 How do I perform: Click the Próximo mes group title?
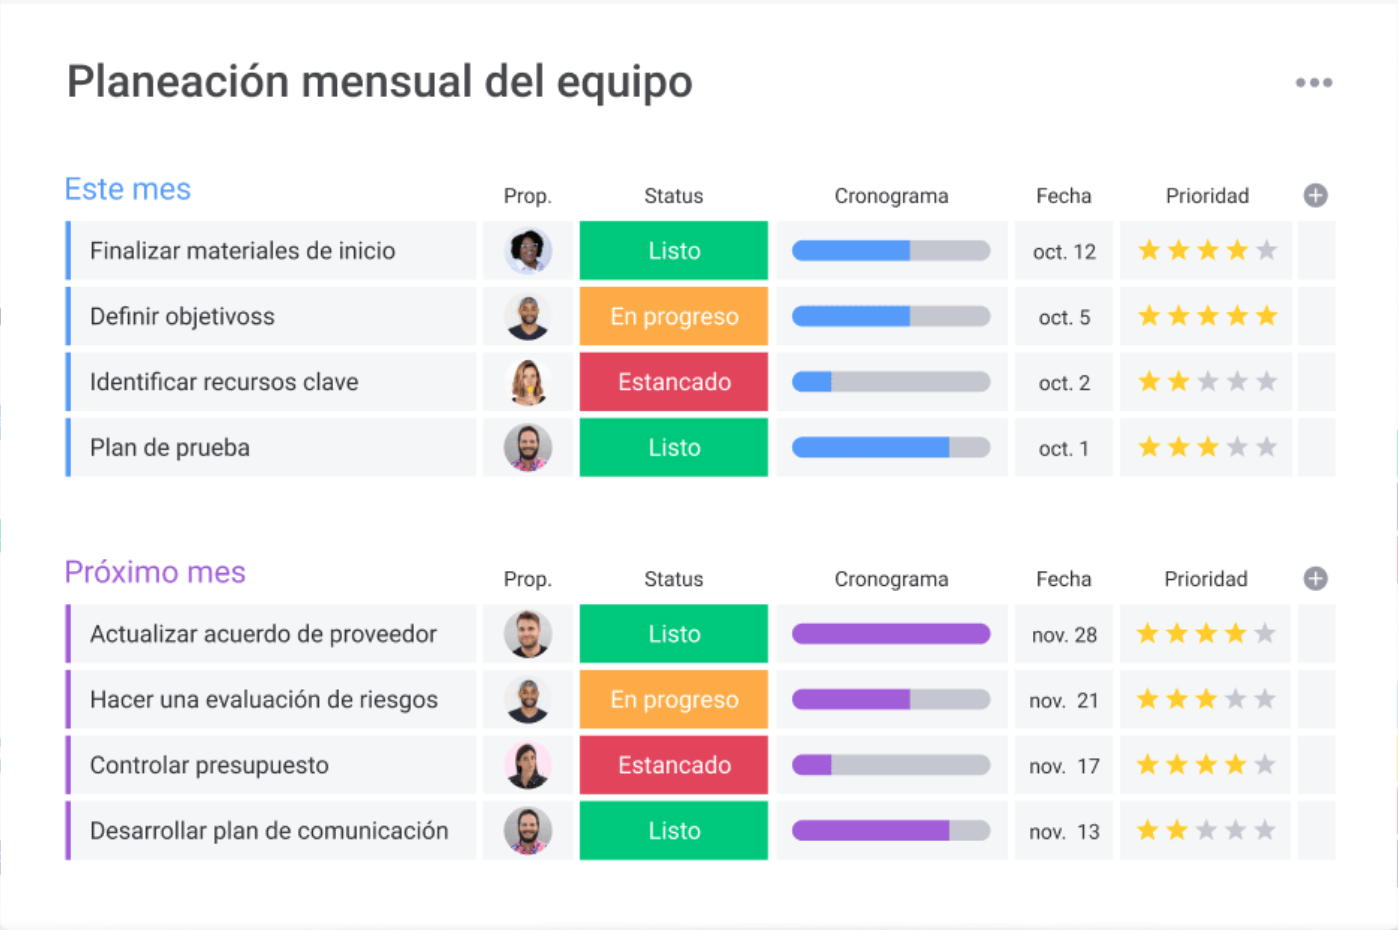click(155, 572)
